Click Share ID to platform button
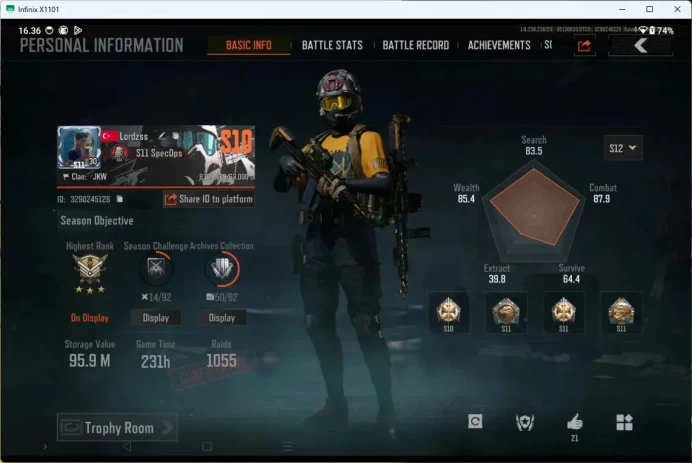 (x=209, y=199)
